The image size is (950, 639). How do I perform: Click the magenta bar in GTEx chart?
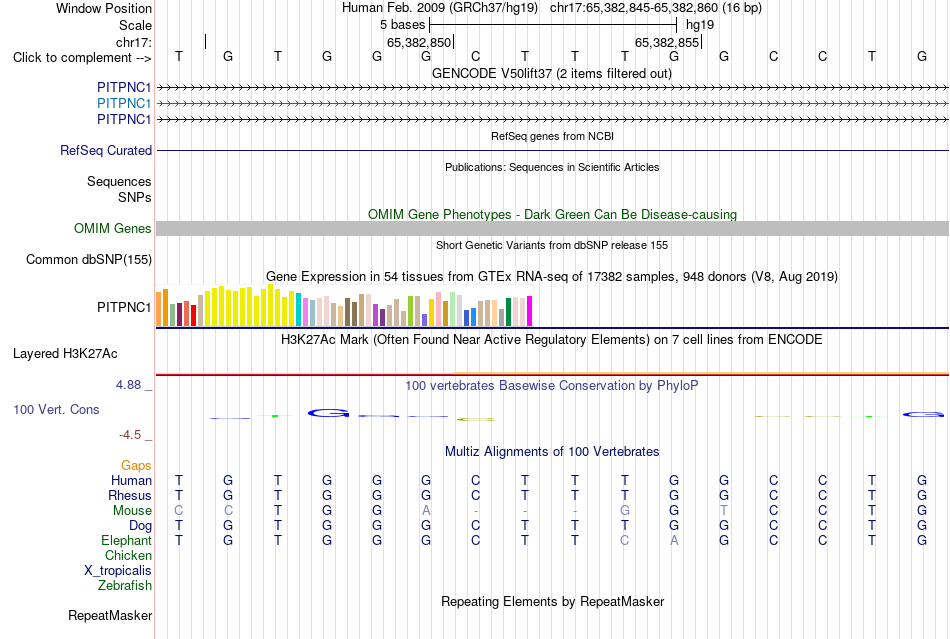click(x=530, y=311)
